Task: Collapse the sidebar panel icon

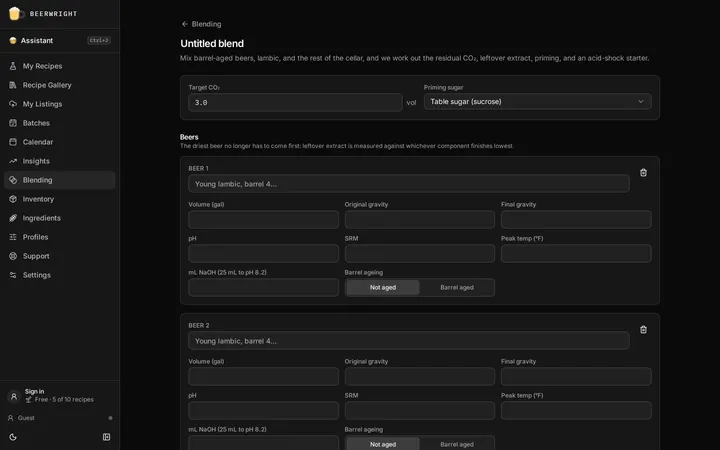Action: click(107, 437)
